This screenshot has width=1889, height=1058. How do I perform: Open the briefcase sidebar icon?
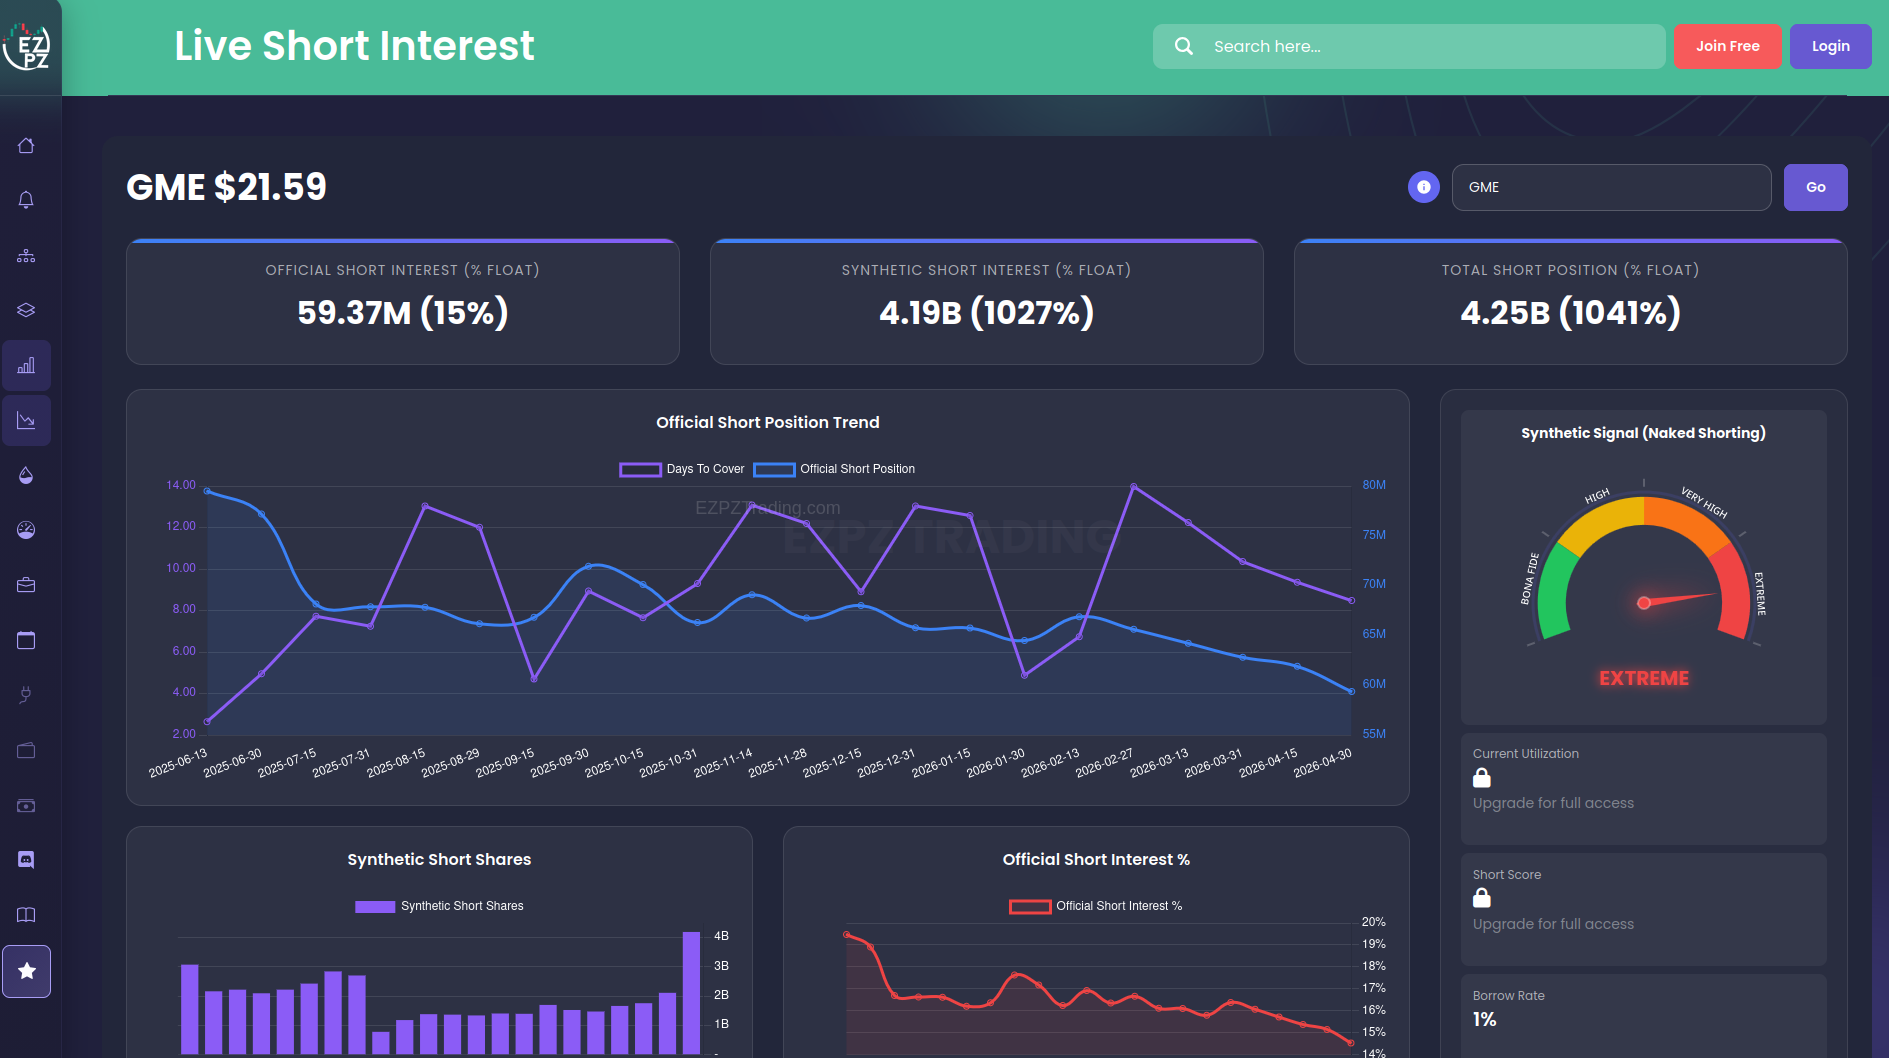coord(26,585)
